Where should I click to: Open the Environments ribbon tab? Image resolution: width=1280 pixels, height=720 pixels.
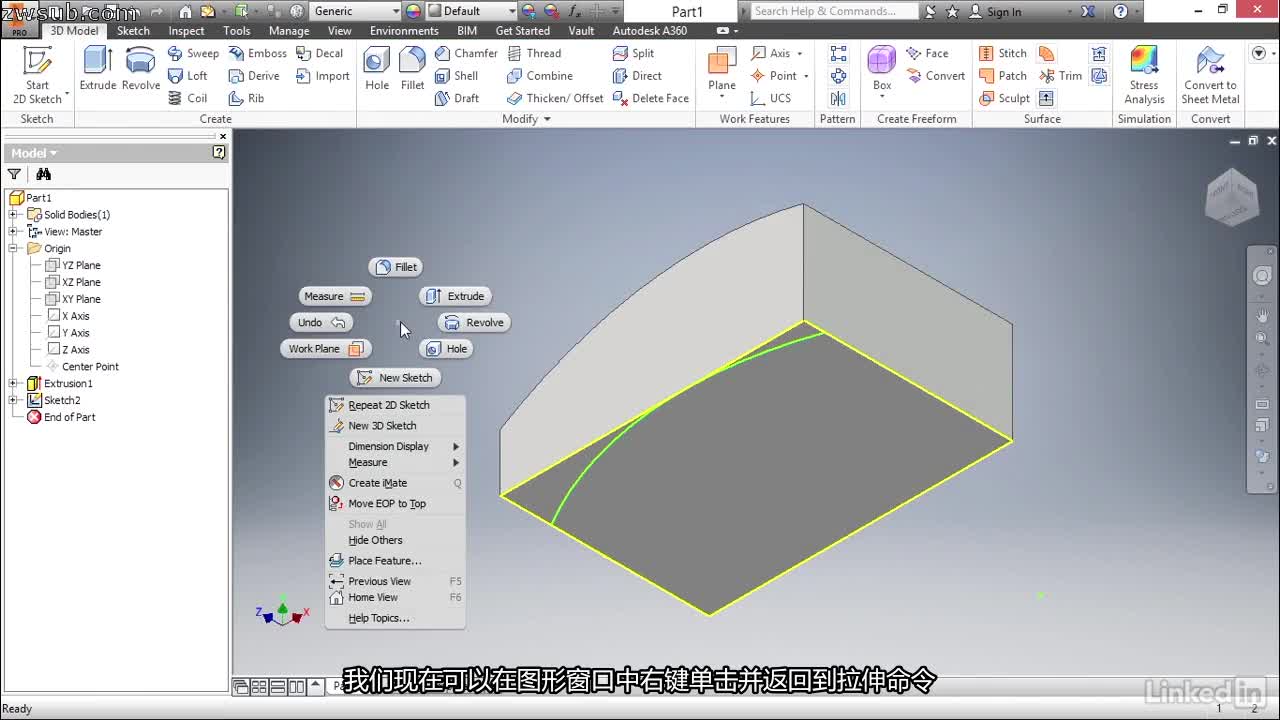point(404,31)
